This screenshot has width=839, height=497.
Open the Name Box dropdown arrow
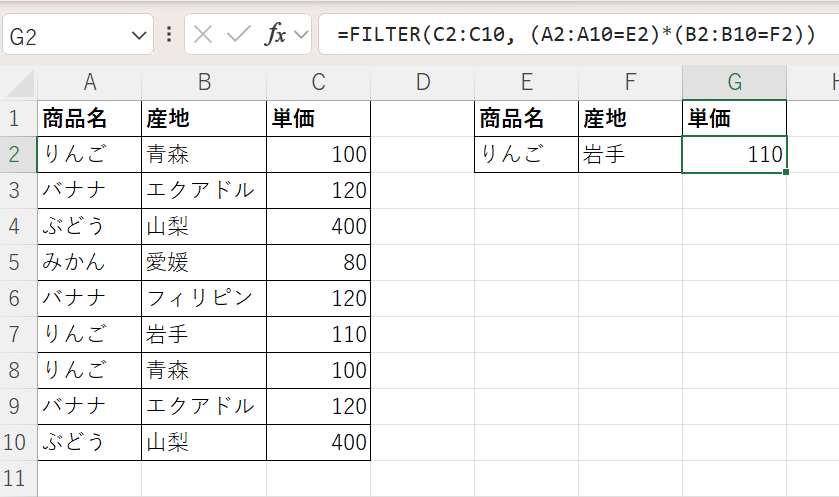tap(137, 36)
